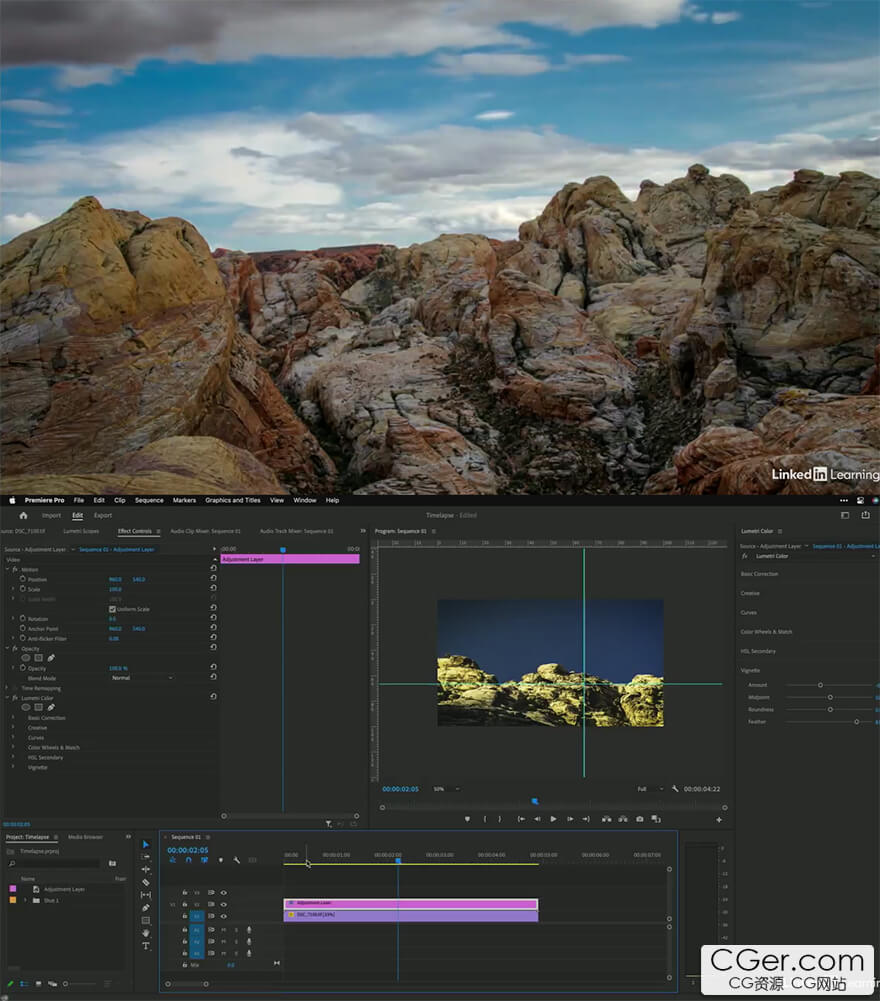Click Go to Out point button
Image resolution: width=880 pixels, height=1001 pixels.
[x=586, y=819]
